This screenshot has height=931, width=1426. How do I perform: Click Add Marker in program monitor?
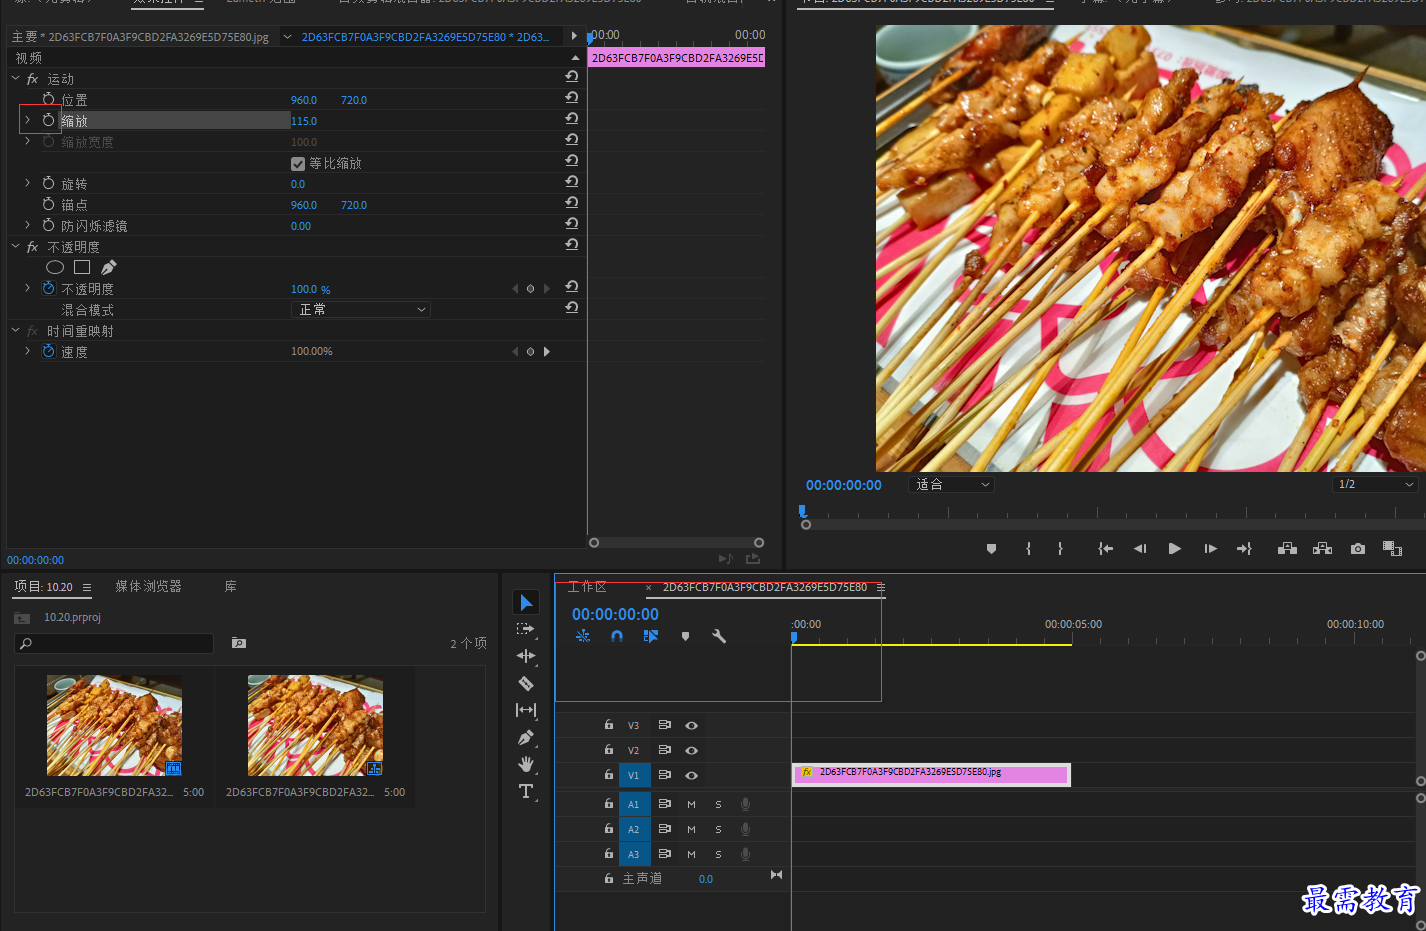991,548
